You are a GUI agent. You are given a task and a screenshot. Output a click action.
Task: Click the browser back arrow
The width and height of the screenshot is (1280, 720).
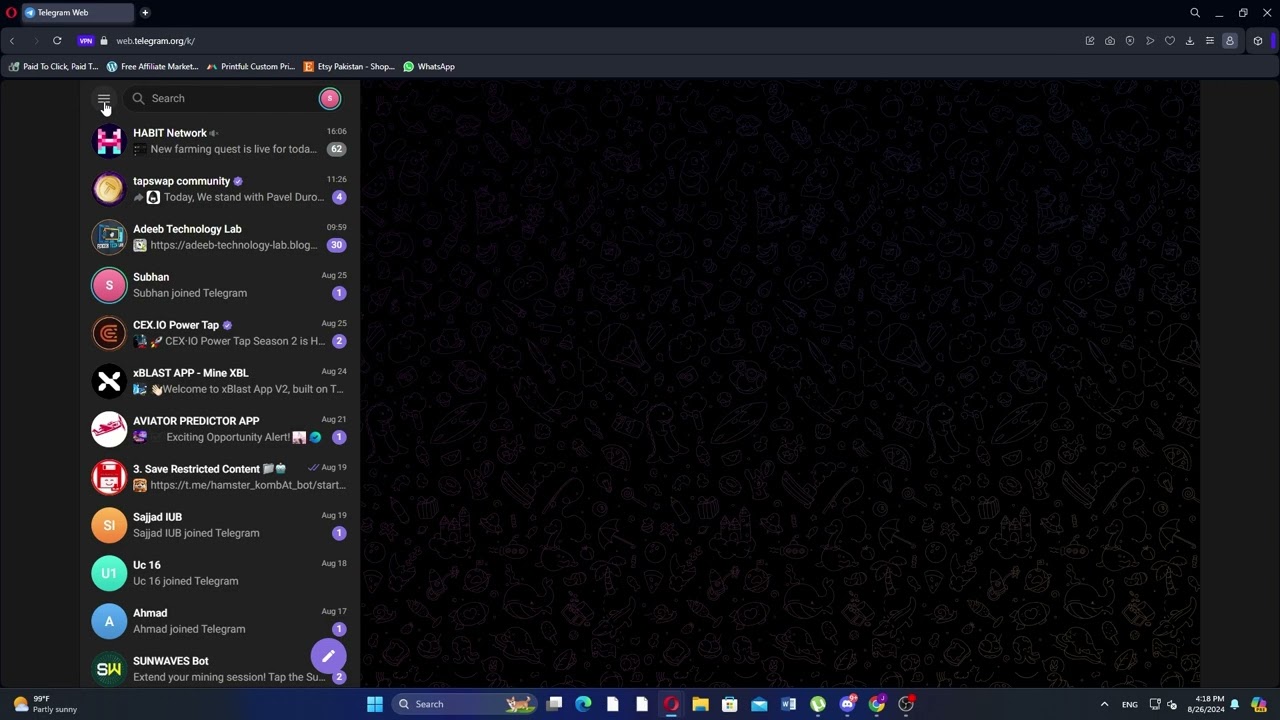(12, 41)
